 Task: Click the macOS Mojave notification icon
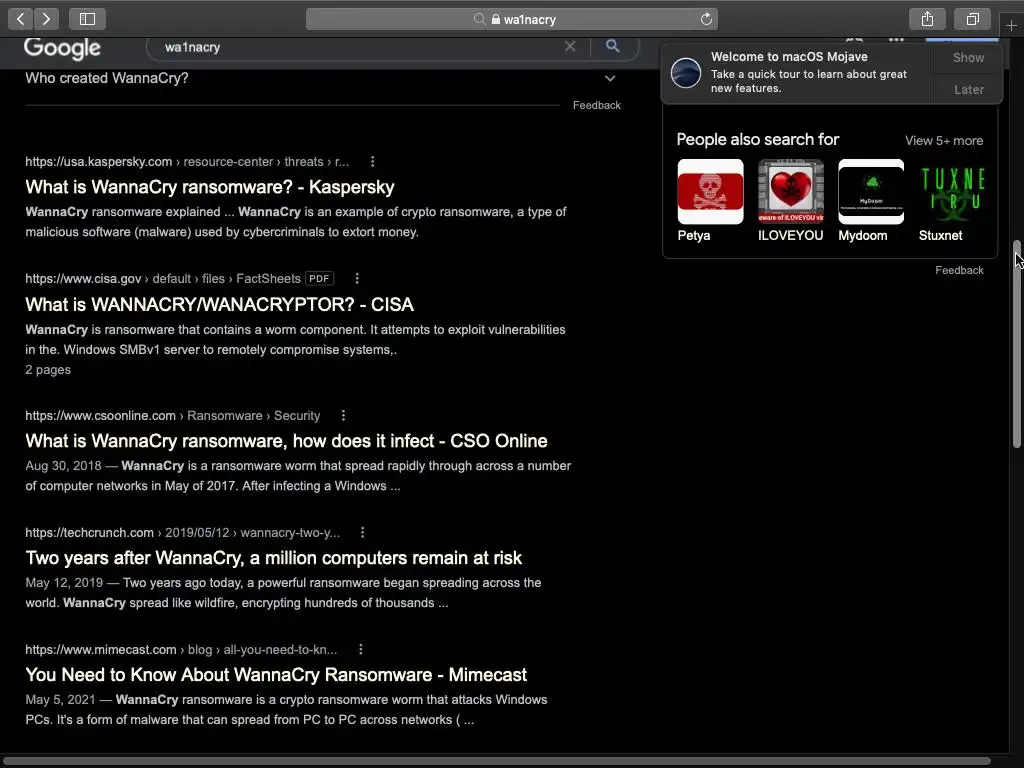point(686,72)
